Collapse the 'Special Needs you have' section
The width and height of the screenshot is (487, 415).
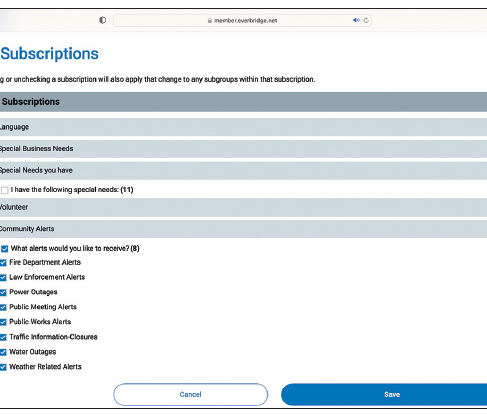point(243,170)
